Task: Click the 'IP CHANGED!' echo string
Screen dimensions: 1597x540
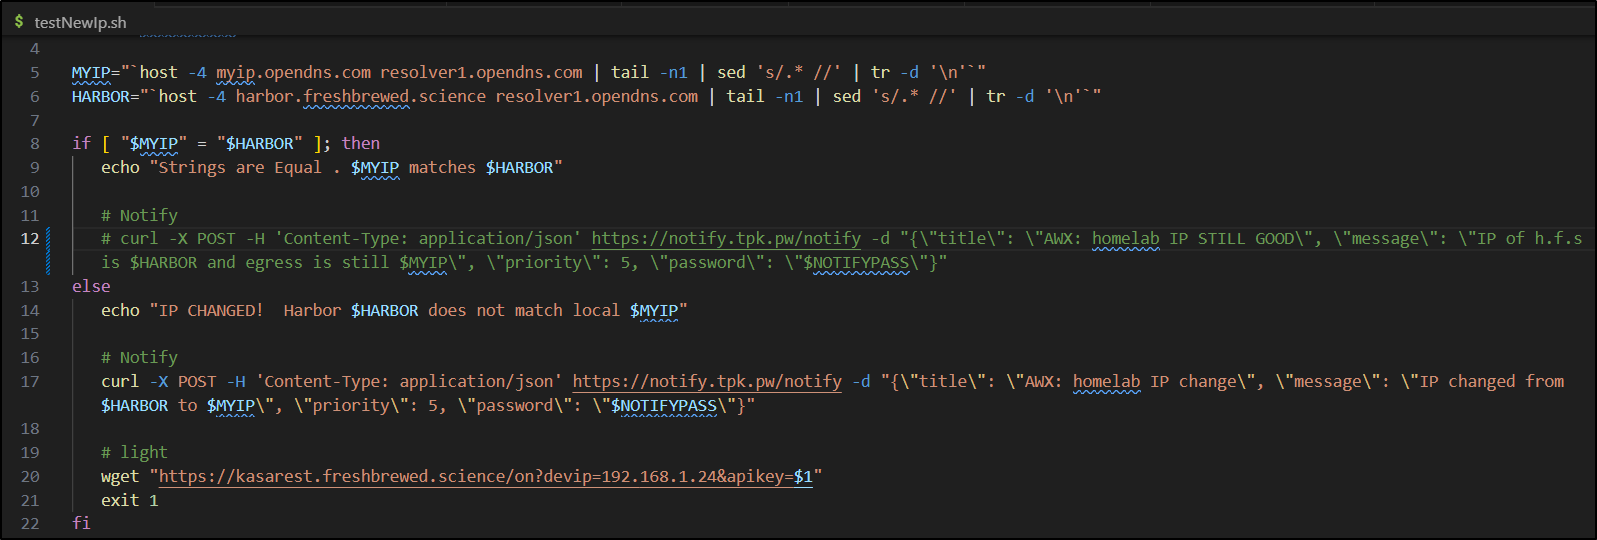Action: (211, 311)
